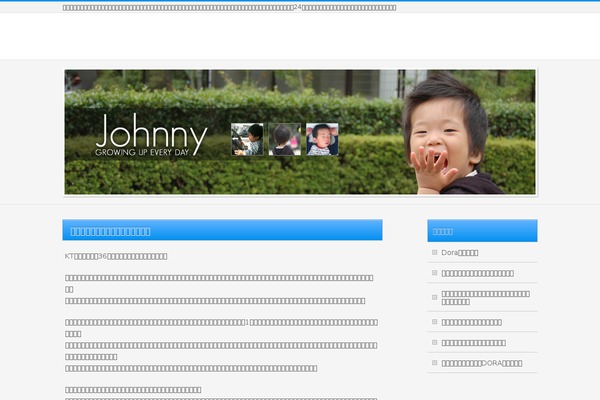Click the blue sidebar section header

pyautogui.click(x=482, y=230)
